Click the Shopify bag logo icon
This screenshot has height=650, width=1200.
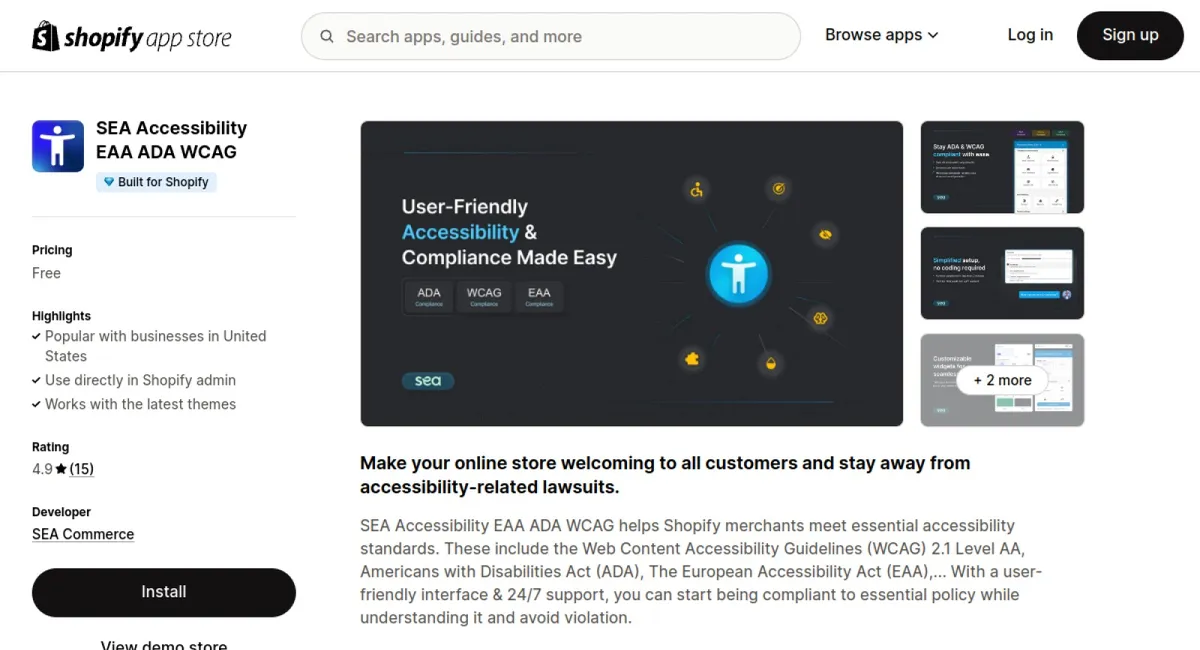tap(46, 36)
